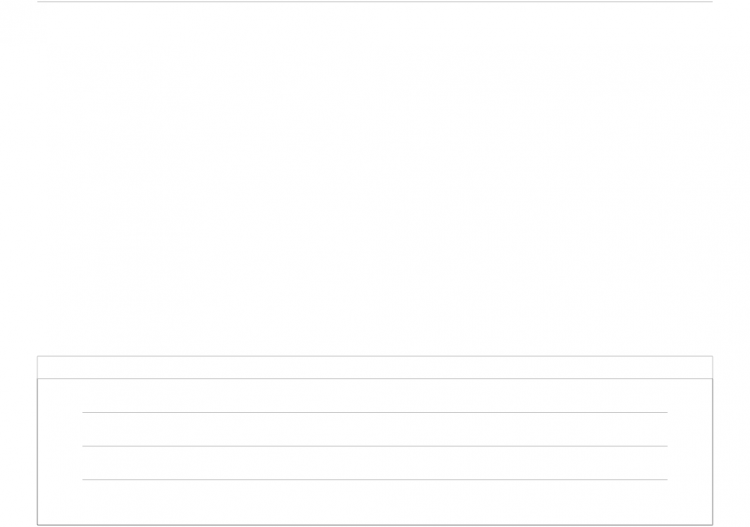Click the bottom border of the bottom panel
The height and width of the screenshot is (527, 750).
click(x=375, y=525)
